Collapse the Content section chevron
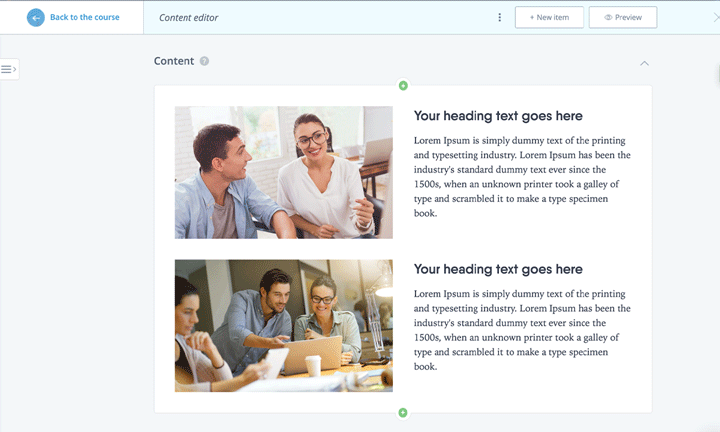The width and height of the screenshot is (720, 432). [644, 63]
